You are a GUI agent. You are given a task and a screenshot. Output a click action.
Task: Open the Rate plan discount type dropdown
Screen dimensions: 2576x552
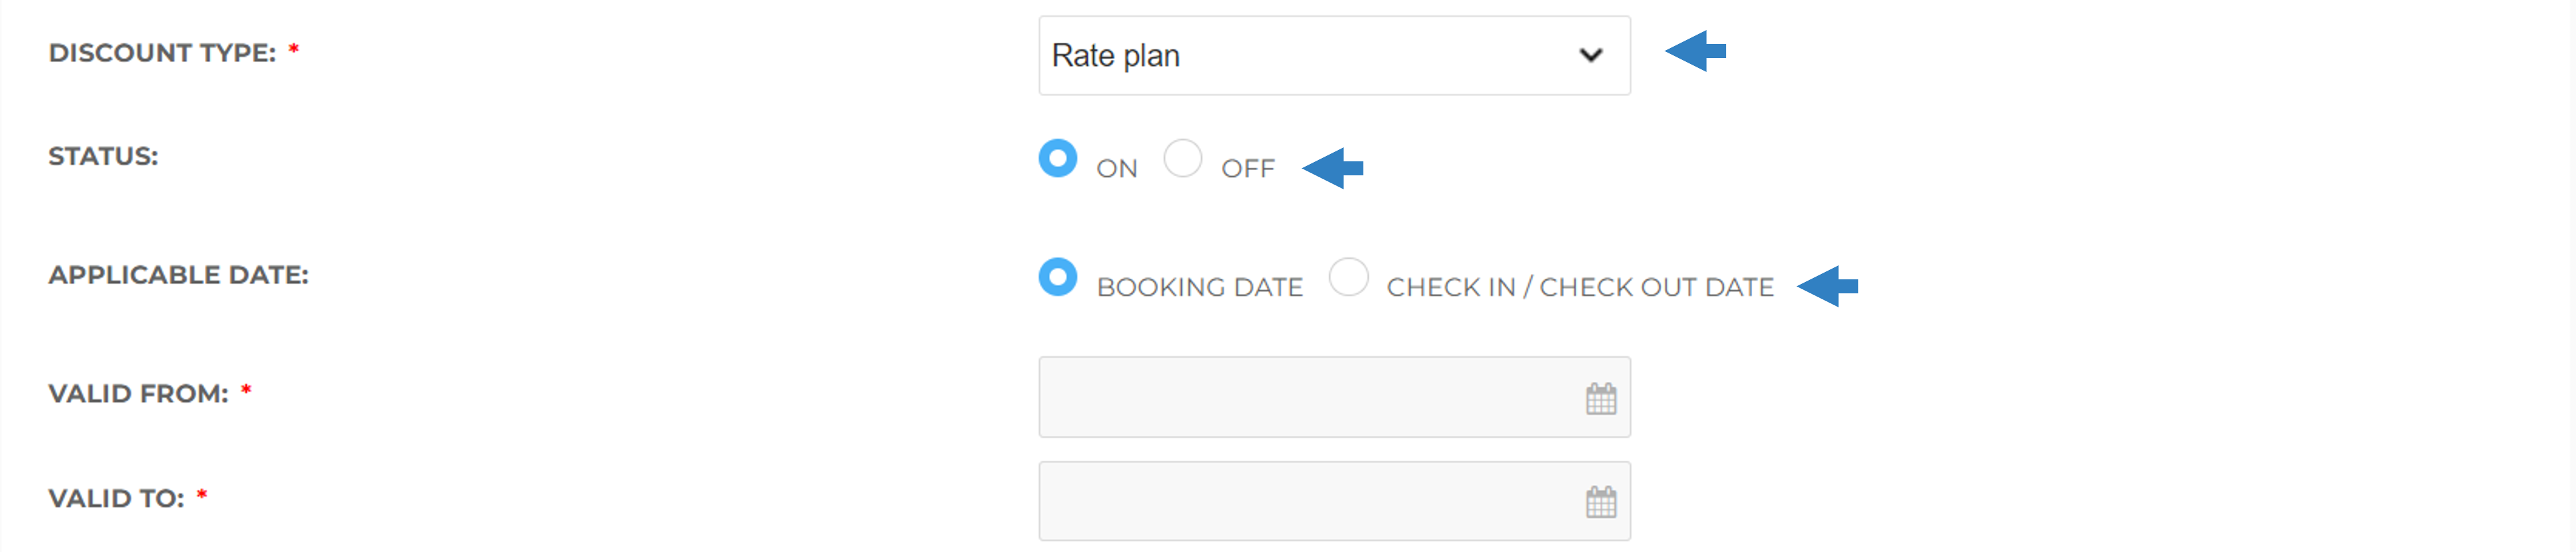(x=1334, y=56)
